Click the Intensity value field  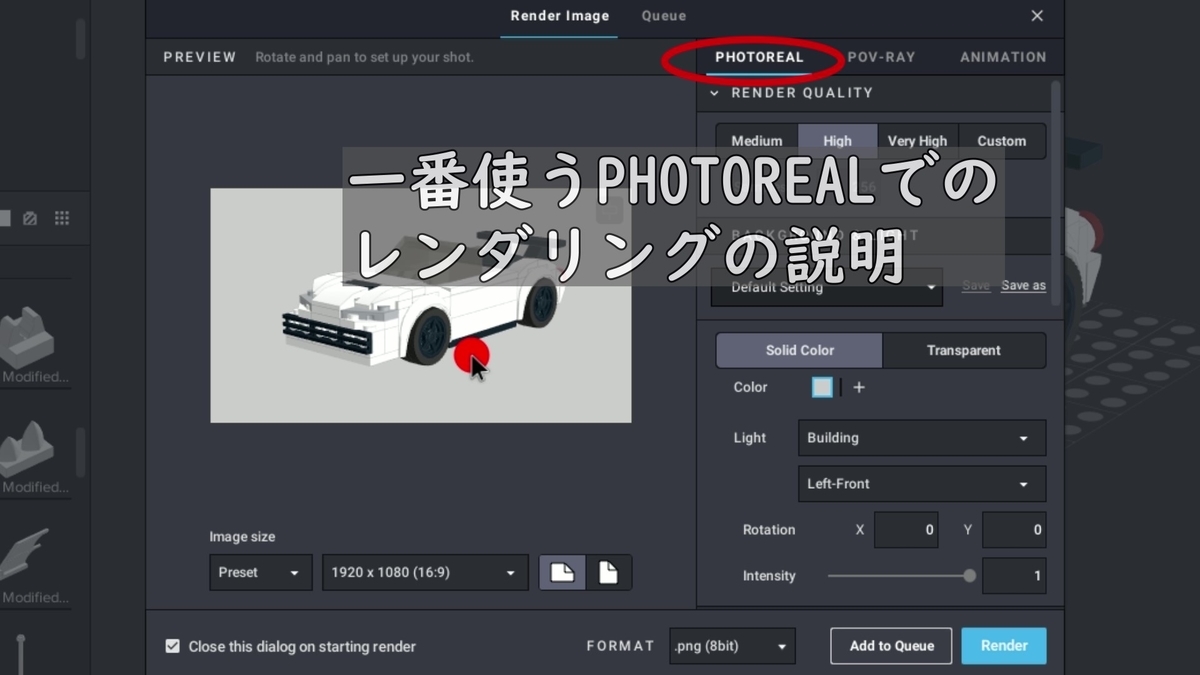pos(1014,576)
